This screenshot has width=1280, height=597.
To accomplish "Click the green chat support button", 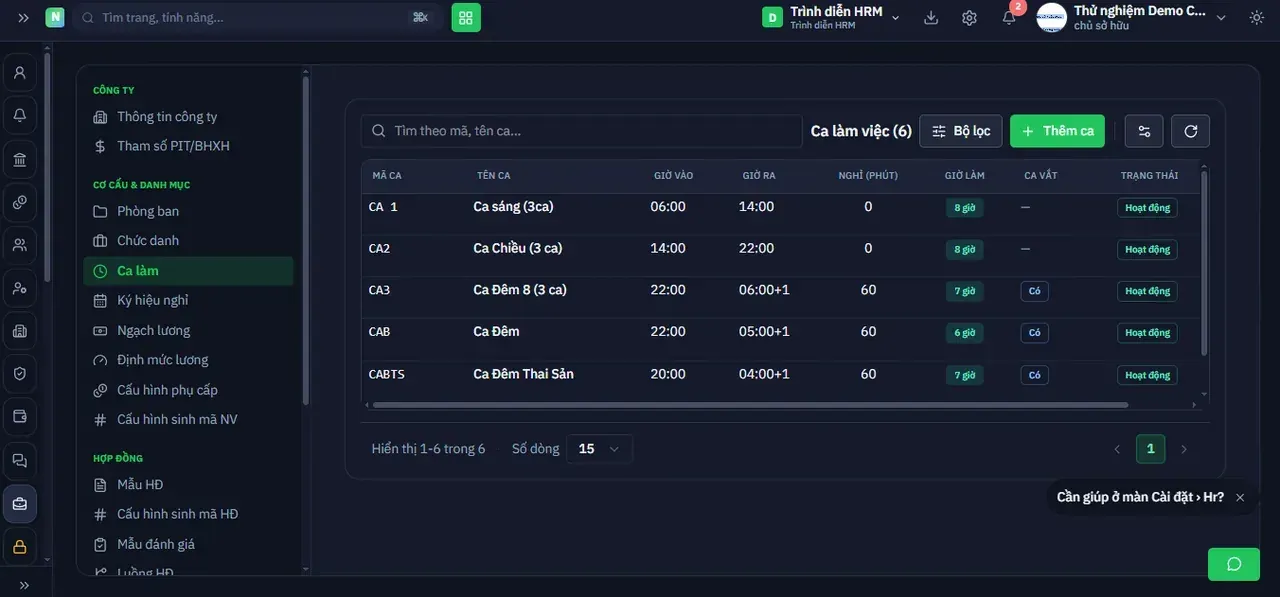I will (x=1234, y=564).
